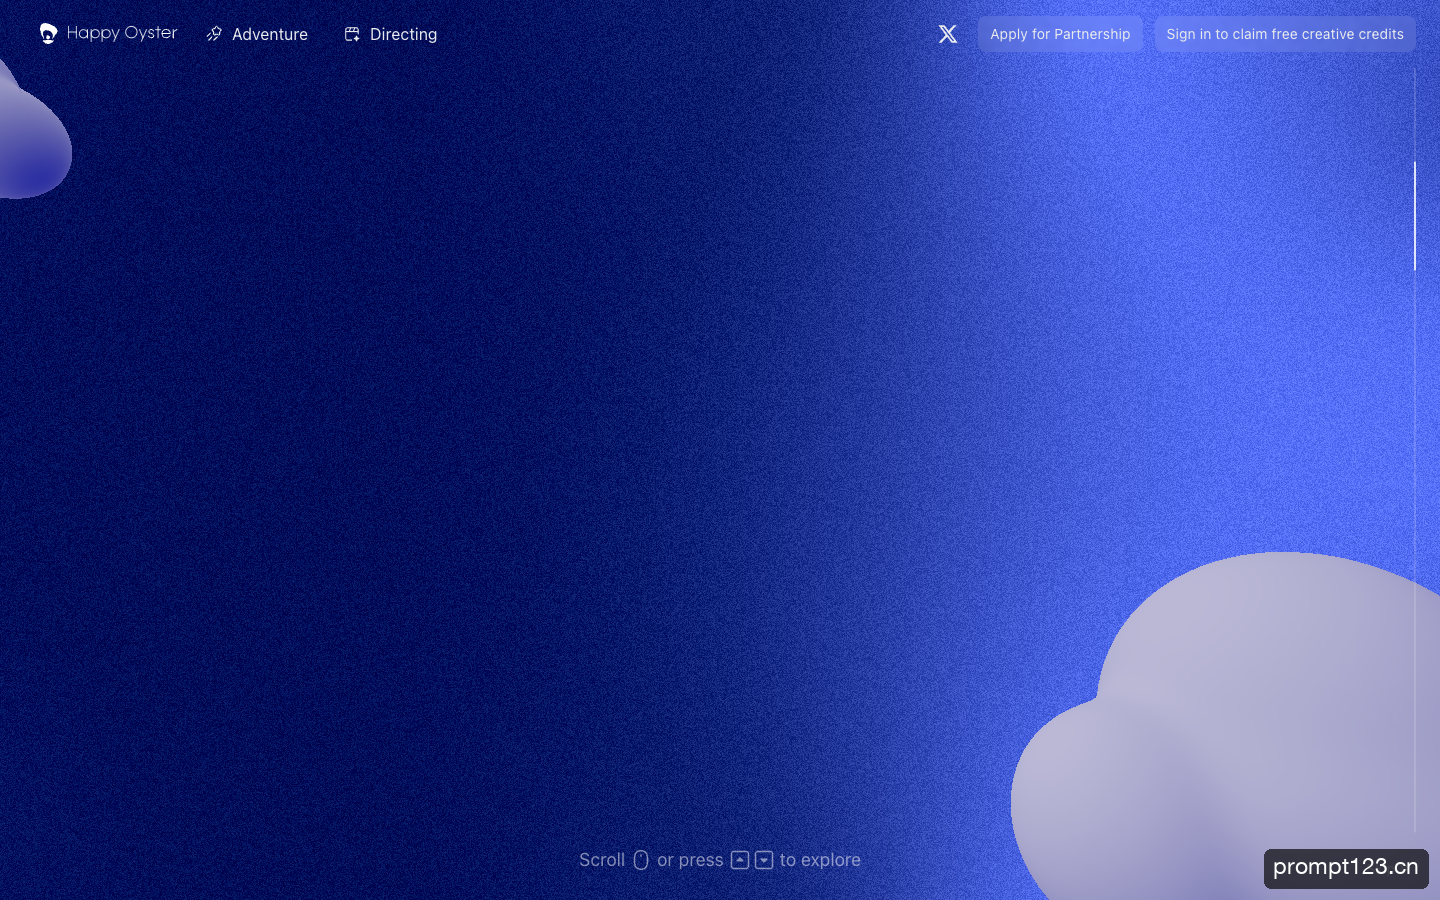The width and height of the screenshot is (1440, 900).
Task: Sign in to claim free creative credits
Action: (x=1285, y=34)
